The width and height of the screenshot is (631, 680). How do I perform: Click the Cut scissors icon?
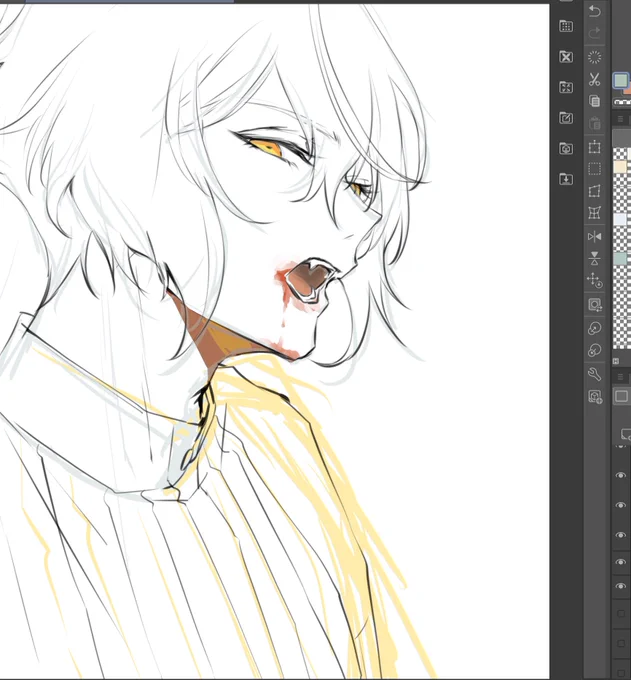(595, 79)
